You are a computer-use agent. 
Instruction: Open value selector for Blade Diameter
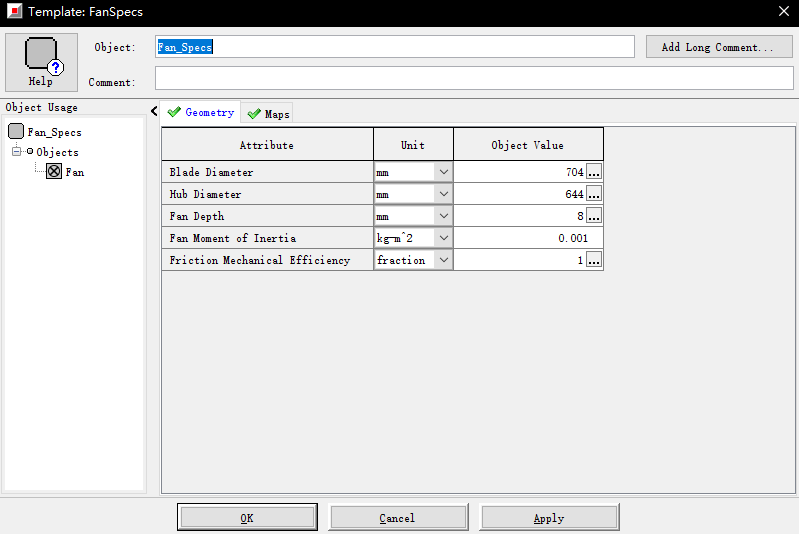(x=594, y=172)
